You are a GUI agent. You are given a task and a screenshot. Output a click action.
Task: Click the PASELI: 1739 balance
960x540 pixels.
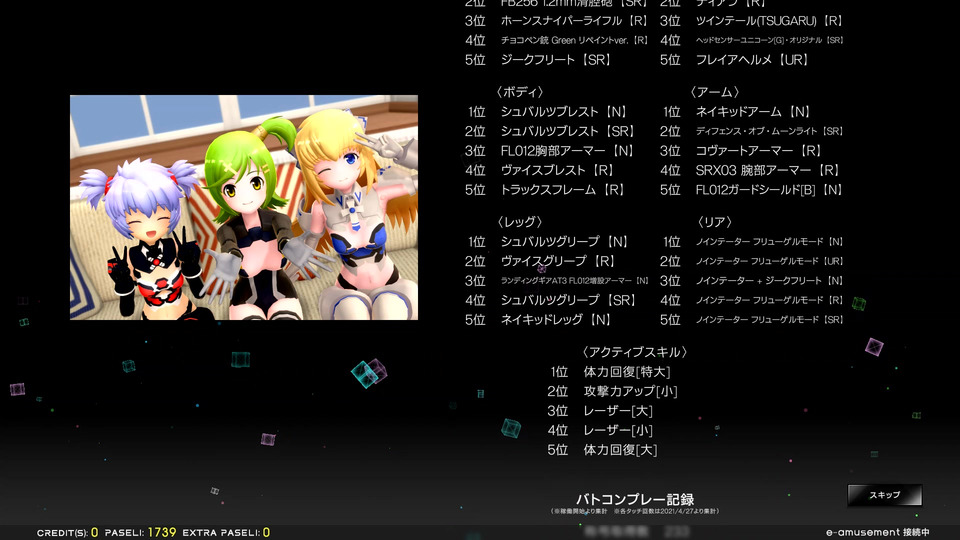click(x=140, y=533)
